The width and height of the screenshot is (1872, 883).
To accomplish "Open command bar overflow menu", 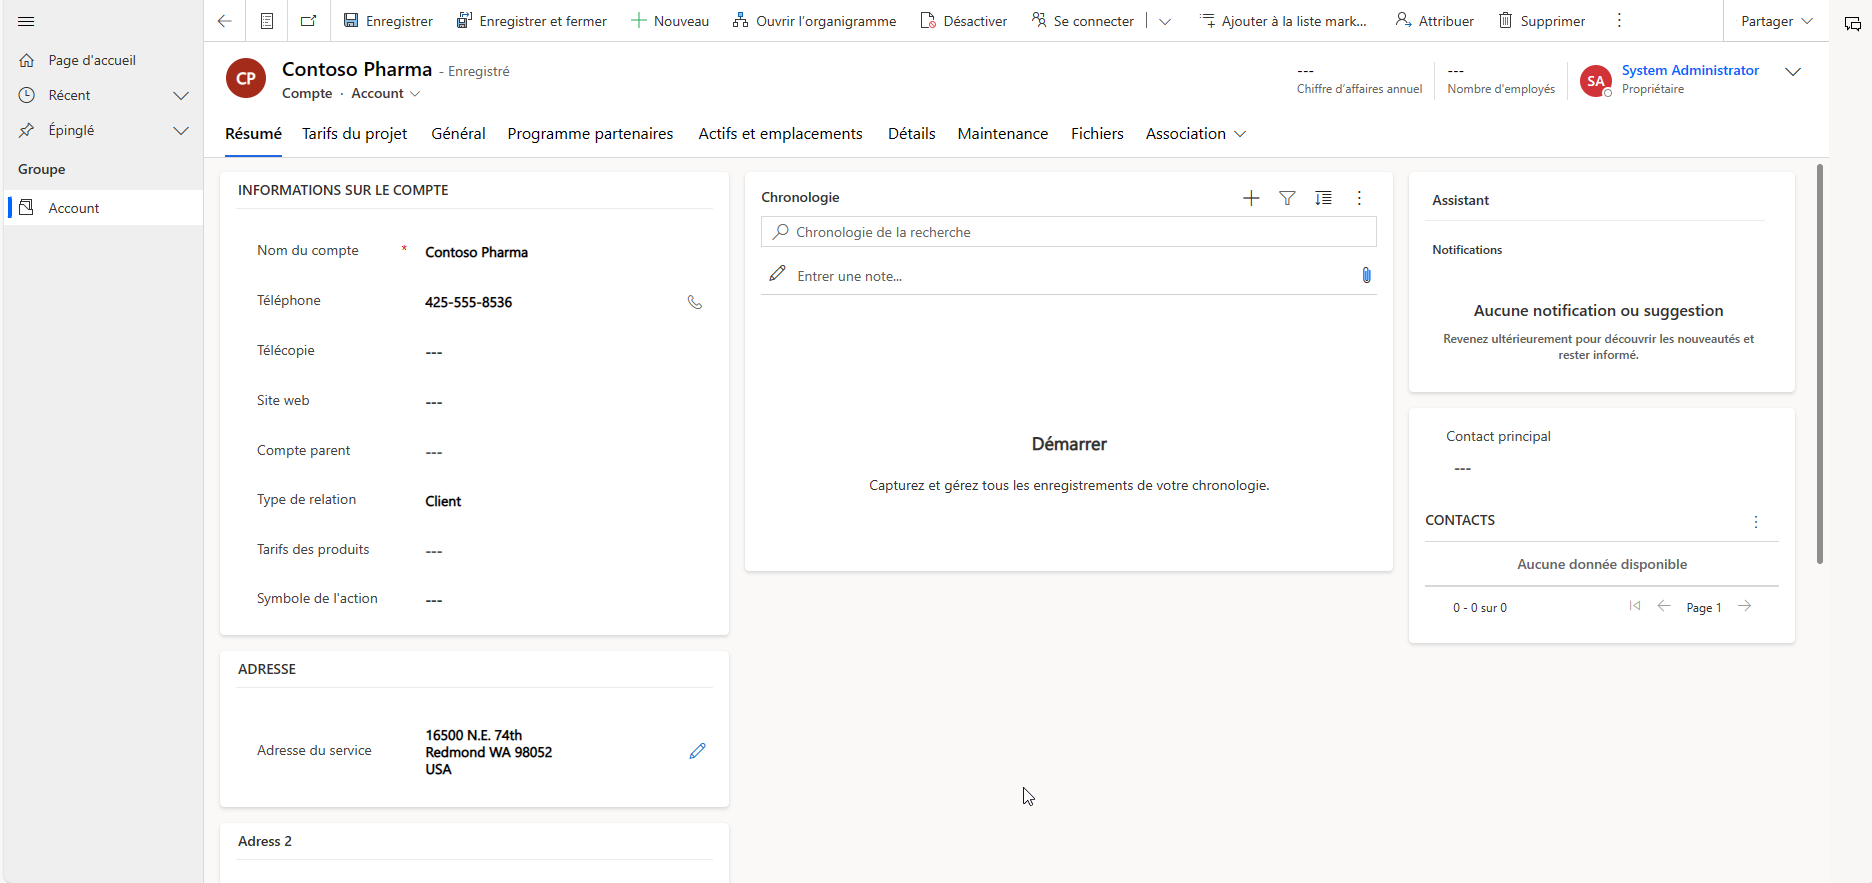I will (1619, 21).
